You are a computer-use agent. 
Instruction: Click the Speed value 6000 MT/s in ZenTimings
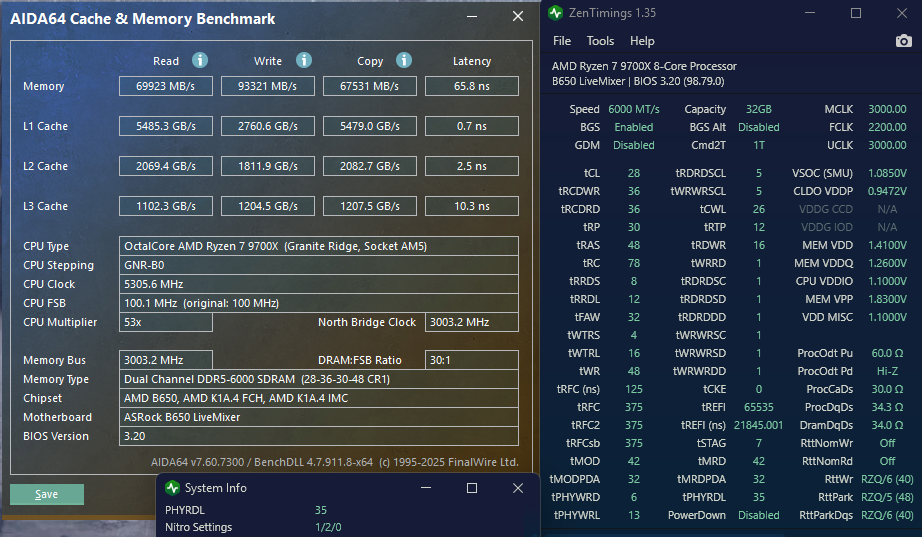coord(634,109)
